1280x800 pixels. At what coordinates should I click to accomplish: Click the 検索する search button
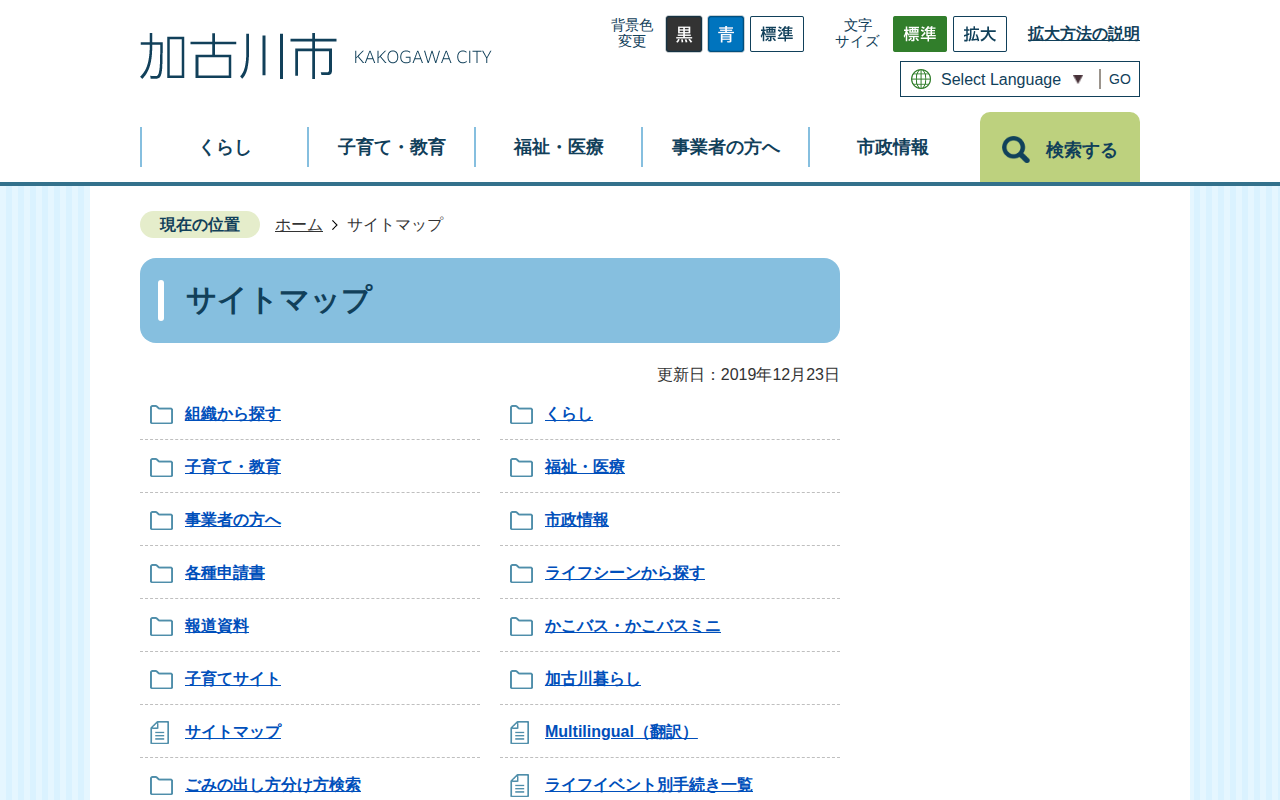(x=1060, y=148)
